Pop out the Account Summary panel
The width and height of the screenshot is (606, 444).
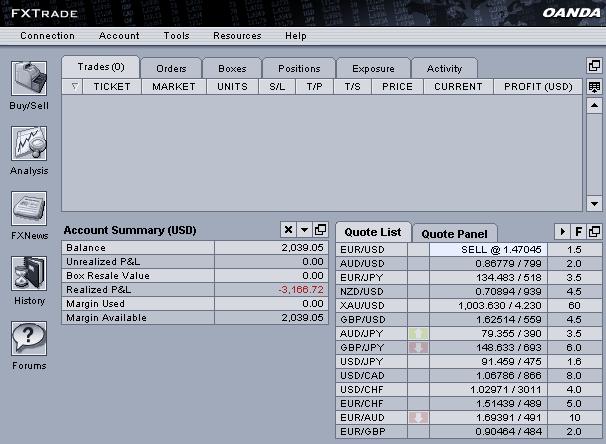click(x=320, y=230)
